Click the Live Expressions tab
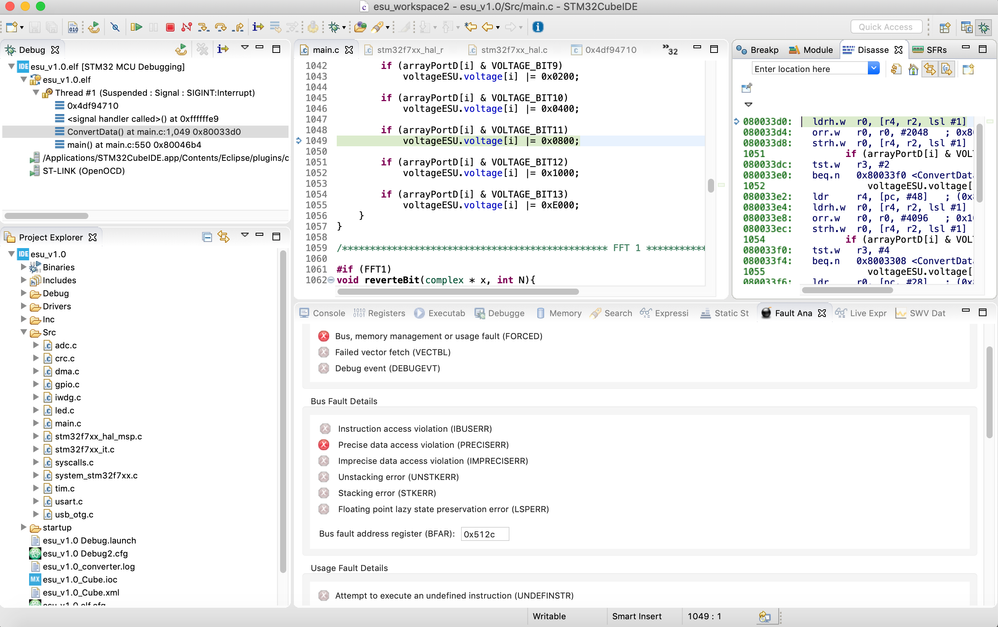The width and height of the screenshot is (998, 627). [861, 313]
